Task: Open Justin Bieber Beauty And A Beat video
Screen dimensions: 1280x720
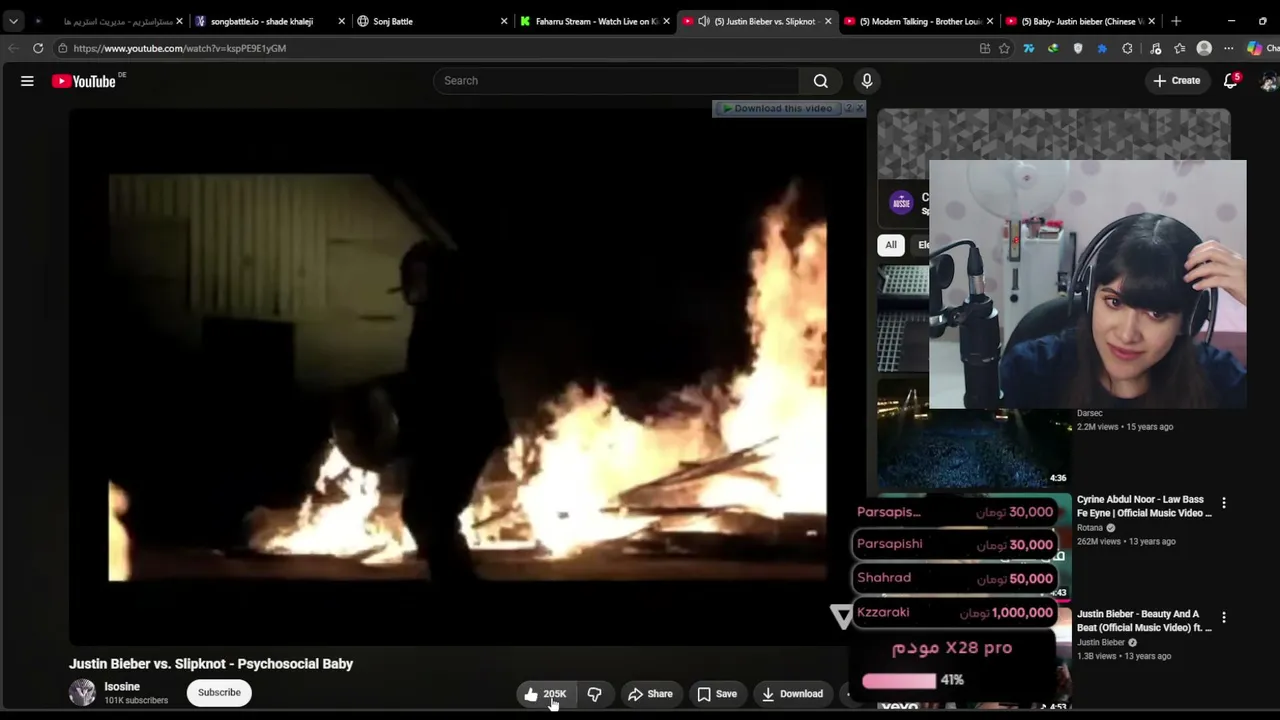Action: pyautogui.click(x=1144, y=621)
